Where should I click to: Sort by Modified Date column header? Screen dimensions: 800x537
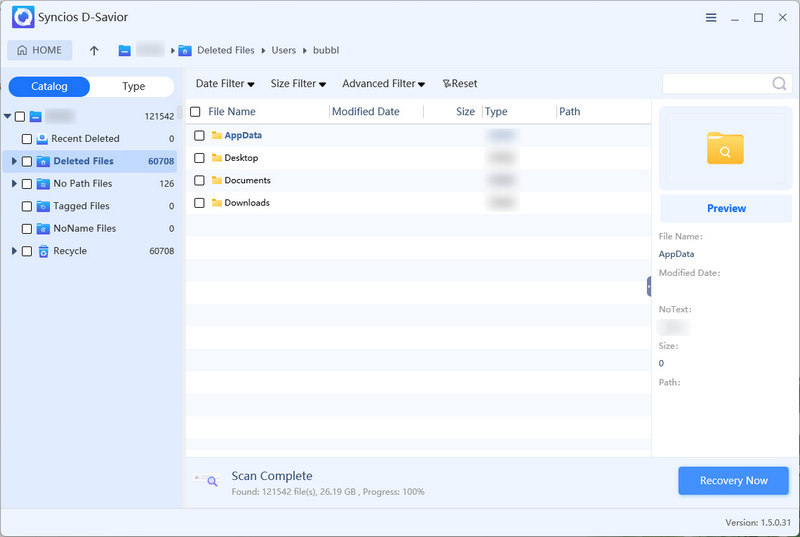point(365,112)
